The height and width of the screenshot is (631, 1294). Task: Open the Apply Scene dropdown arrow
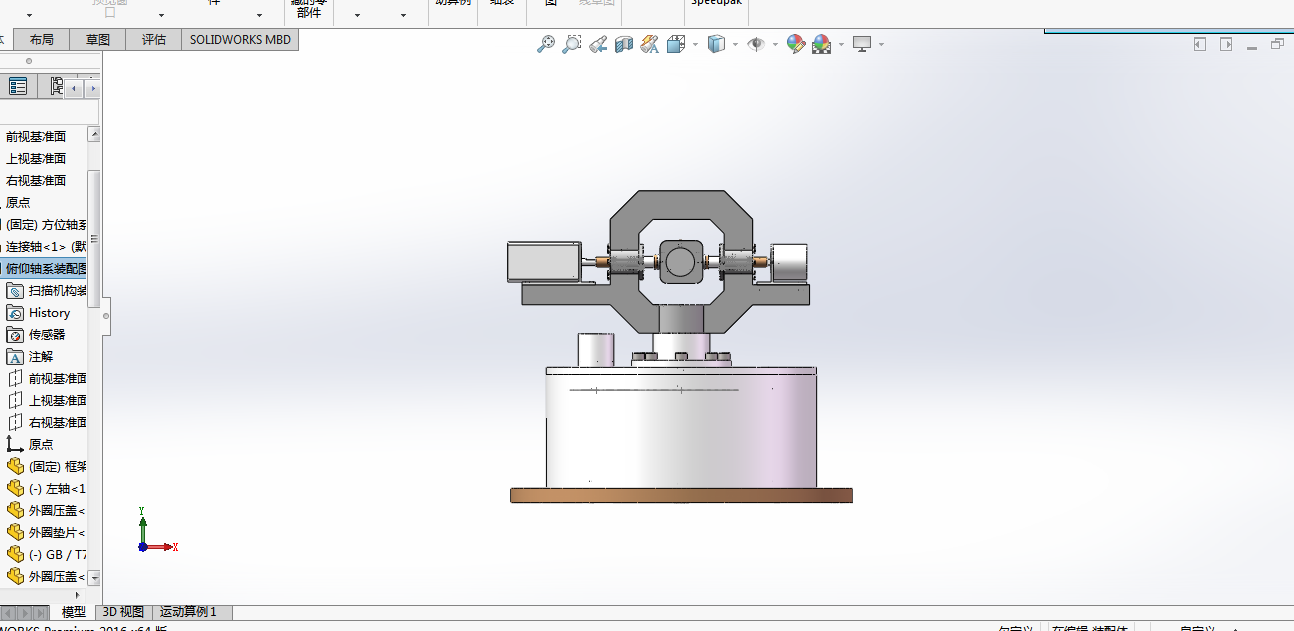point(841,44)
